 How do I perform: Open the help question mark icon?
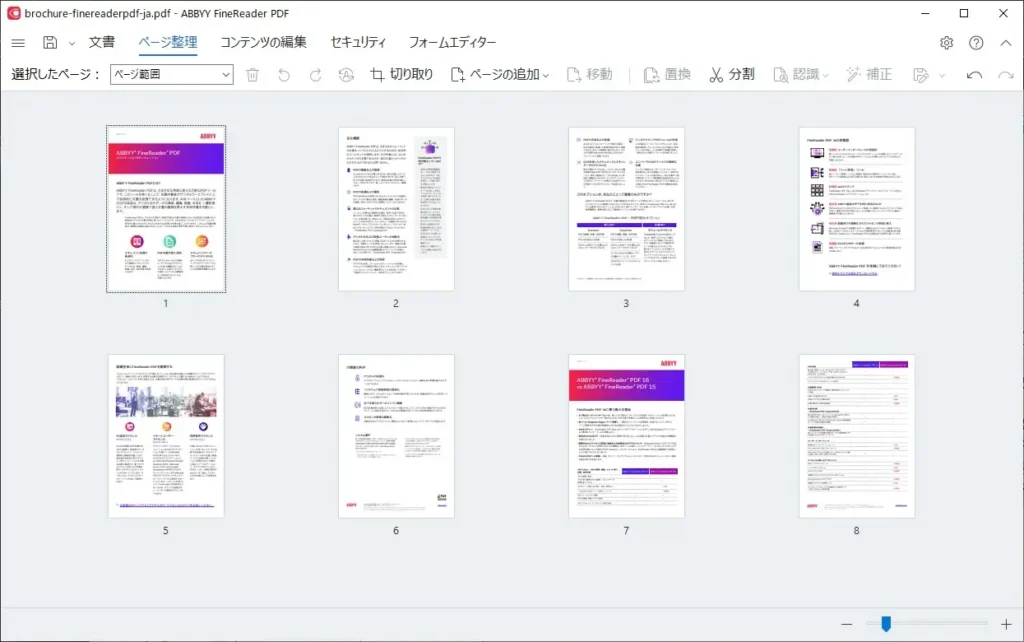(x=976, y=43)
